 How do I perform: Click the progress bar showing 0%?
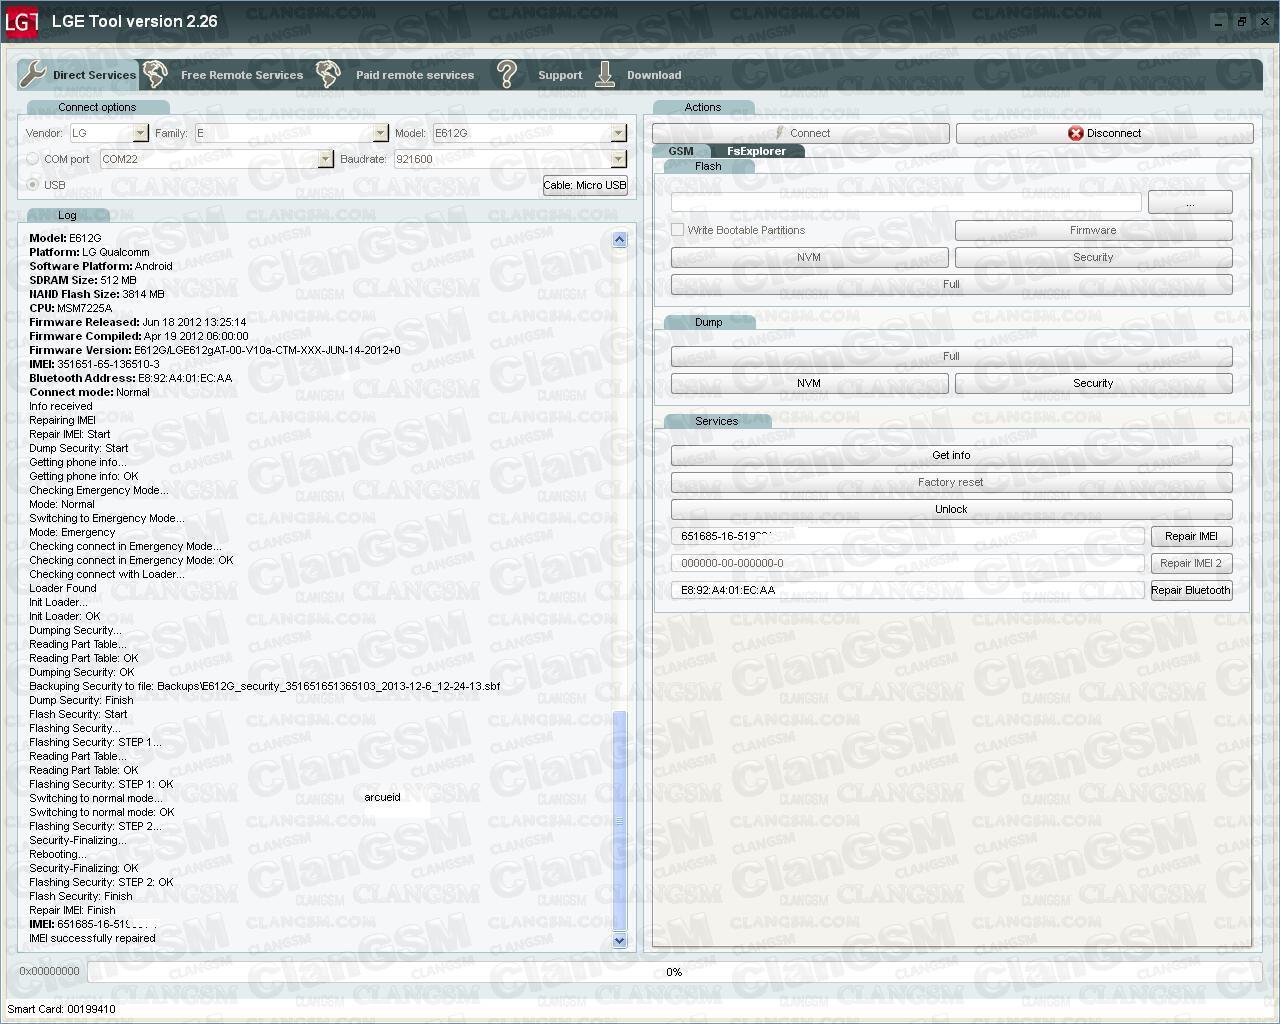point(674,972)
